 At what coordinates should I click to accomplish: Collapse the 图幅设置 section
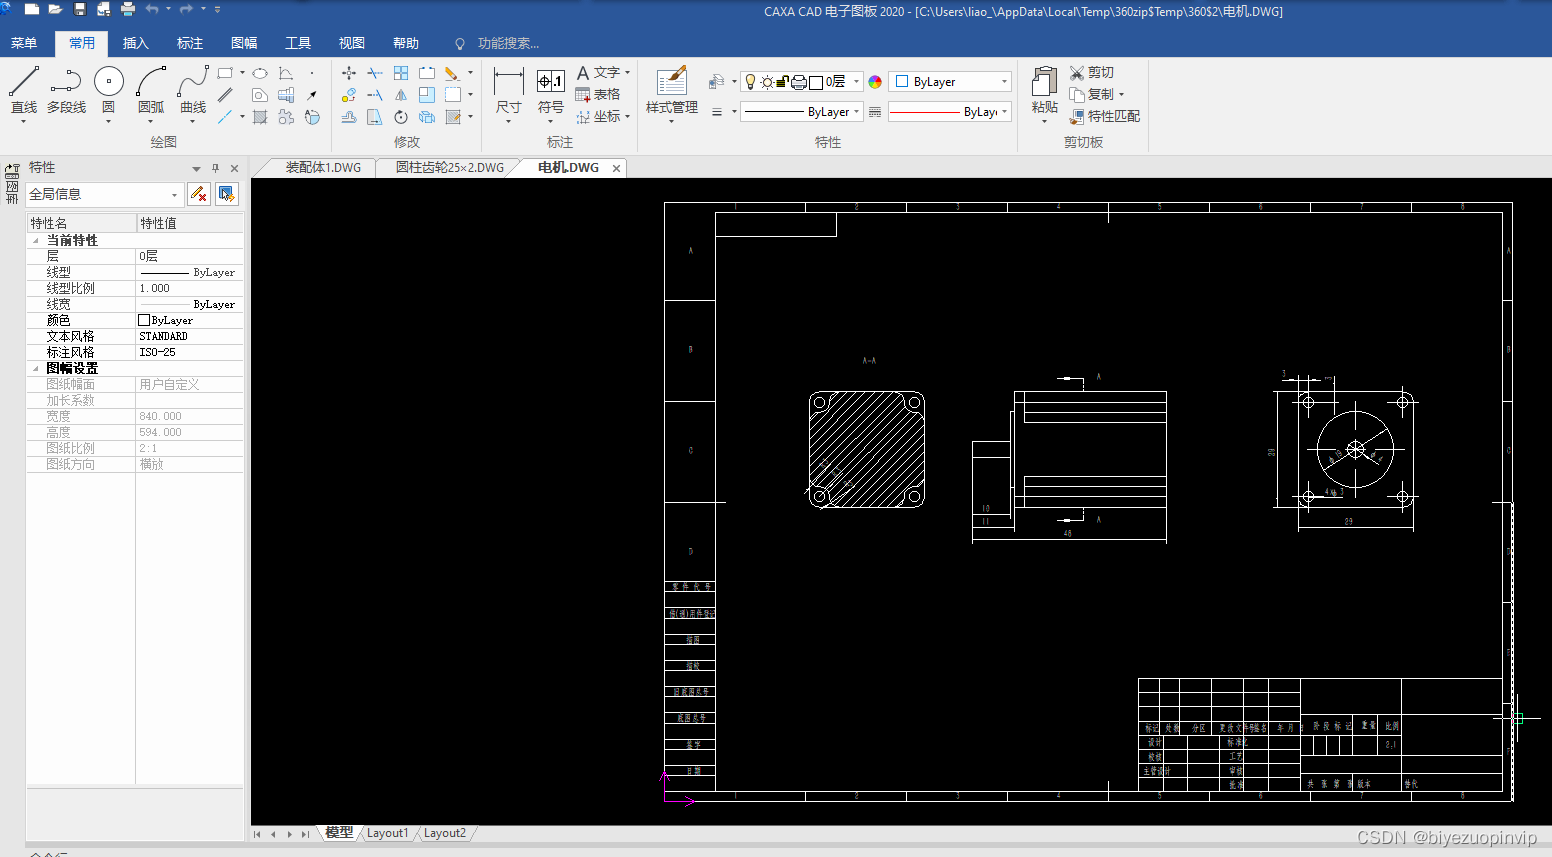36,369
